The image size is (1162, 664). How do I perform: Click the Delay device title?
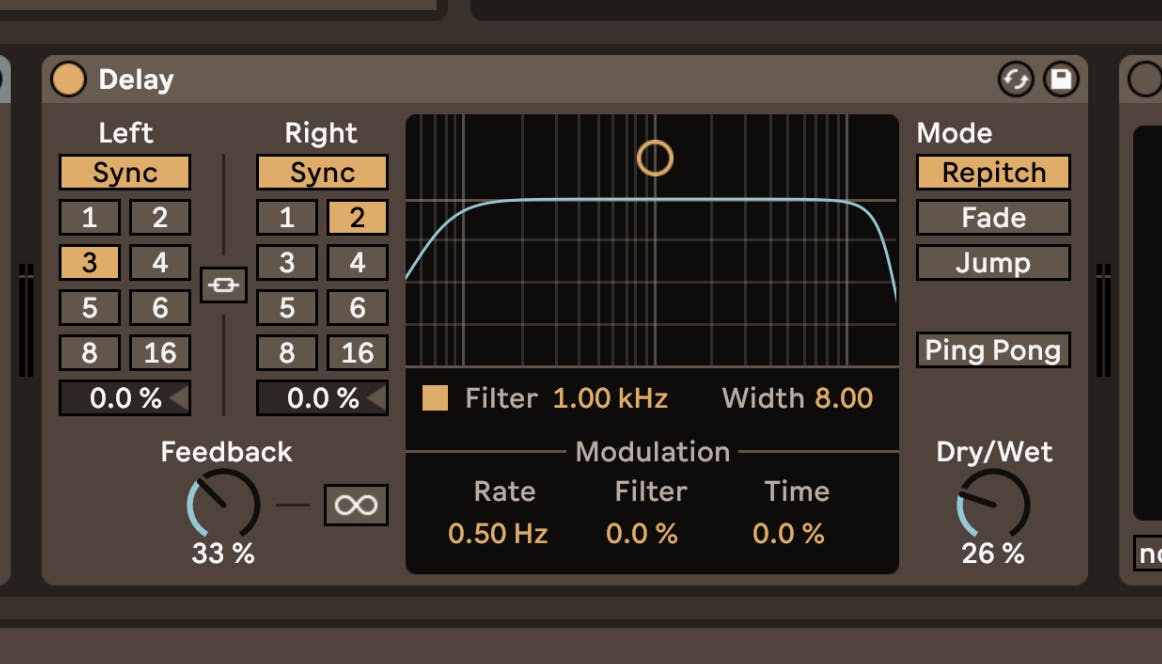click(136, 79)
